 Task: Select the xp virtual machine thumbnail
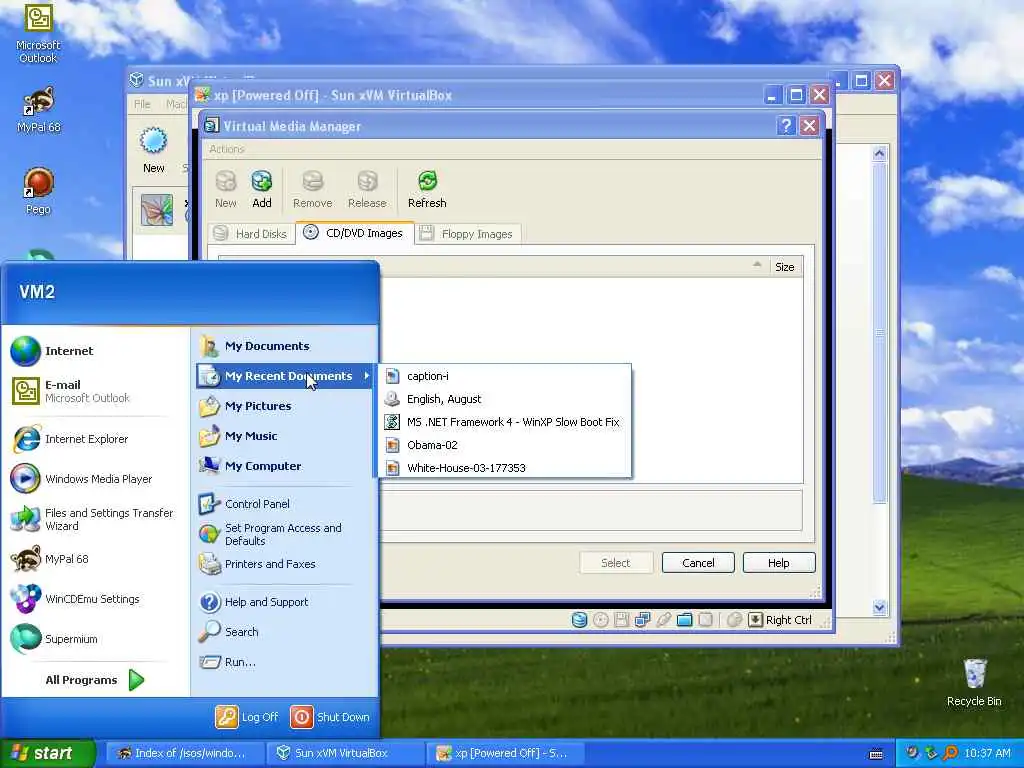click(x=157, y=210)
